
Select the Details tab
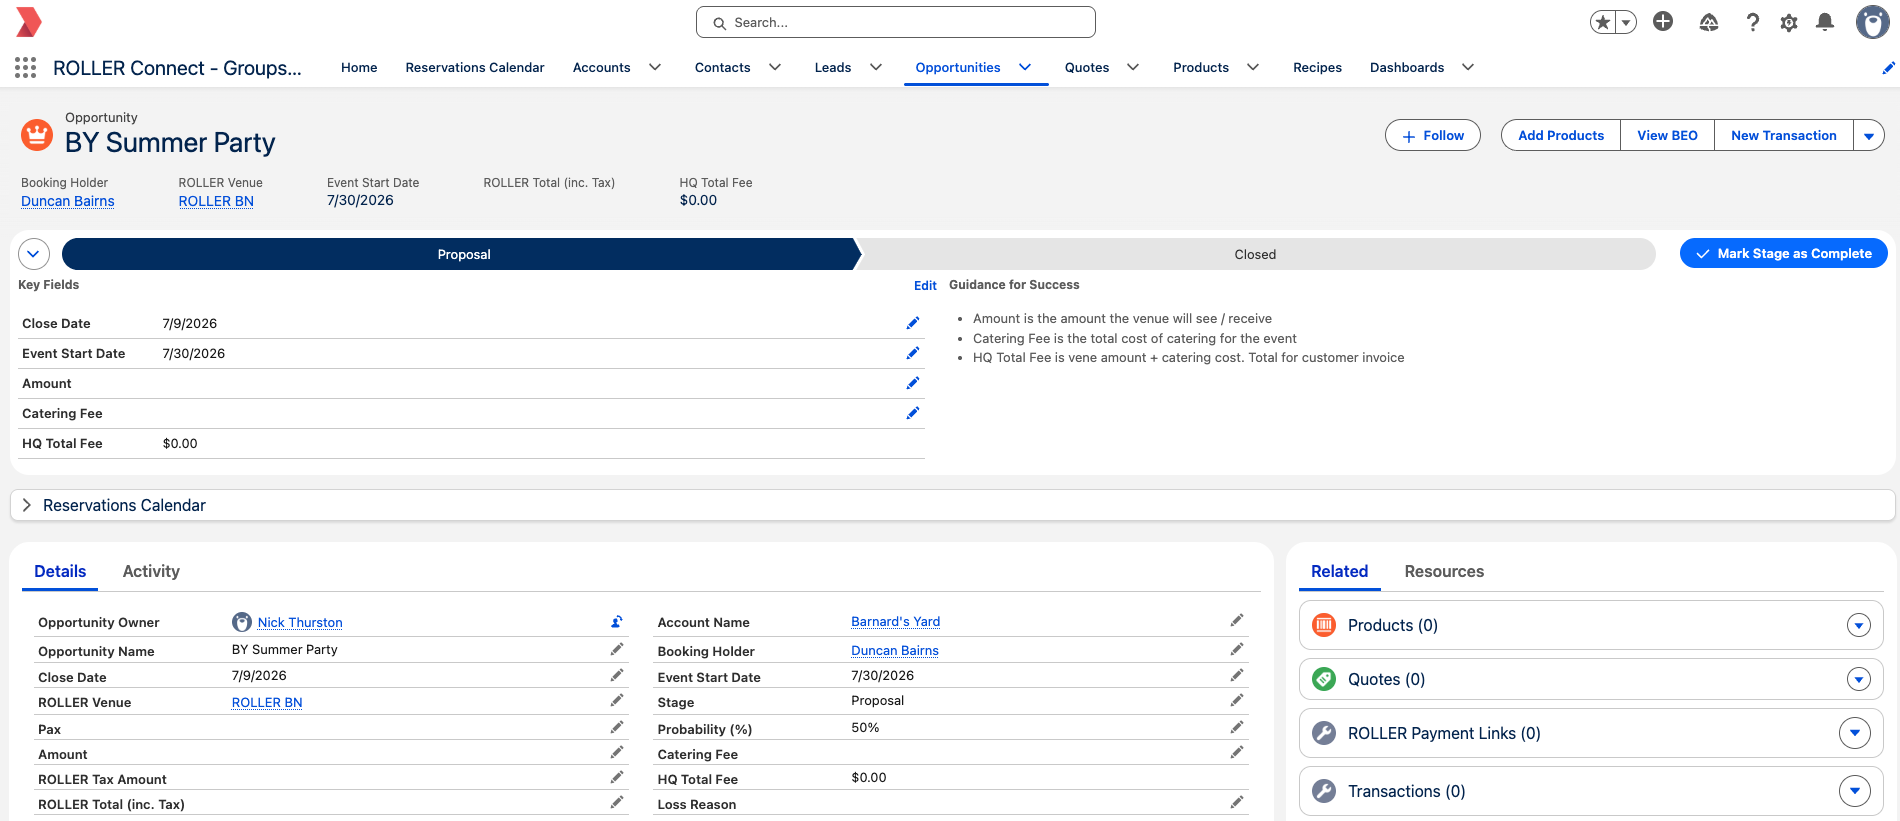(x=60, y=571)
